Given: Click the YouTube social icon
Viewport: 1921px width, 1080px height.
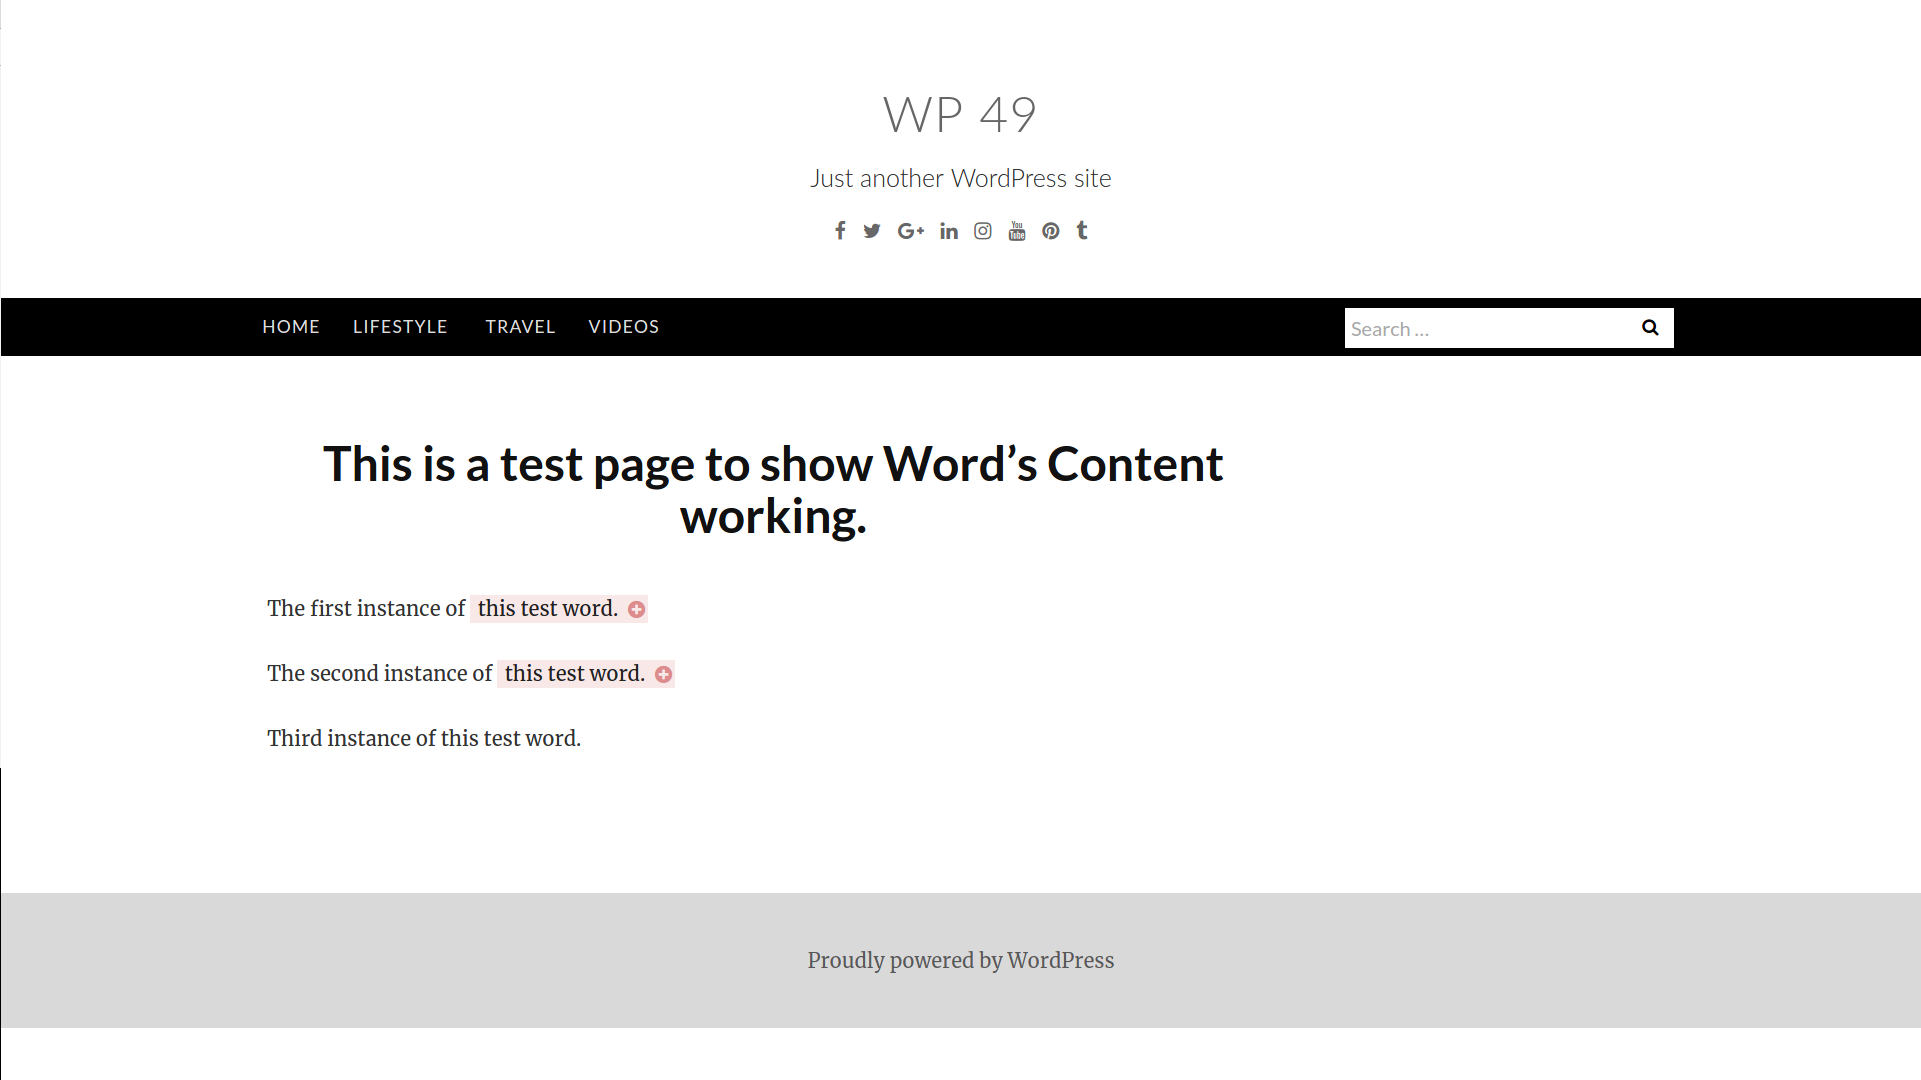Looking at the screenshot, I should (x=1017, y=231).
